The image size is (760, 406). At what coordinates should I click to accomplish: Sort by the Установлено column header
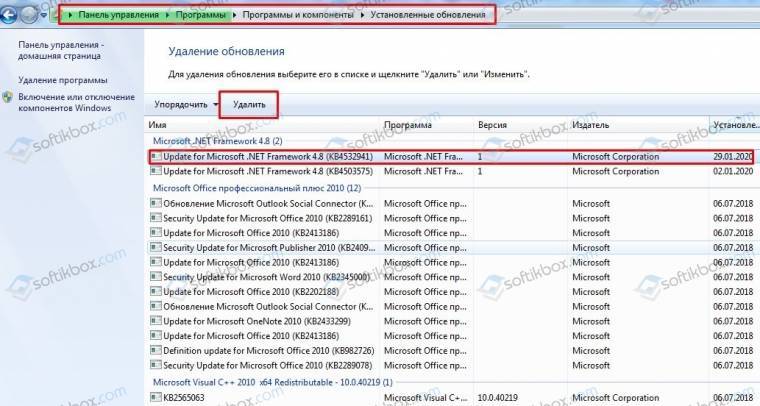click(x=735, y=125)
